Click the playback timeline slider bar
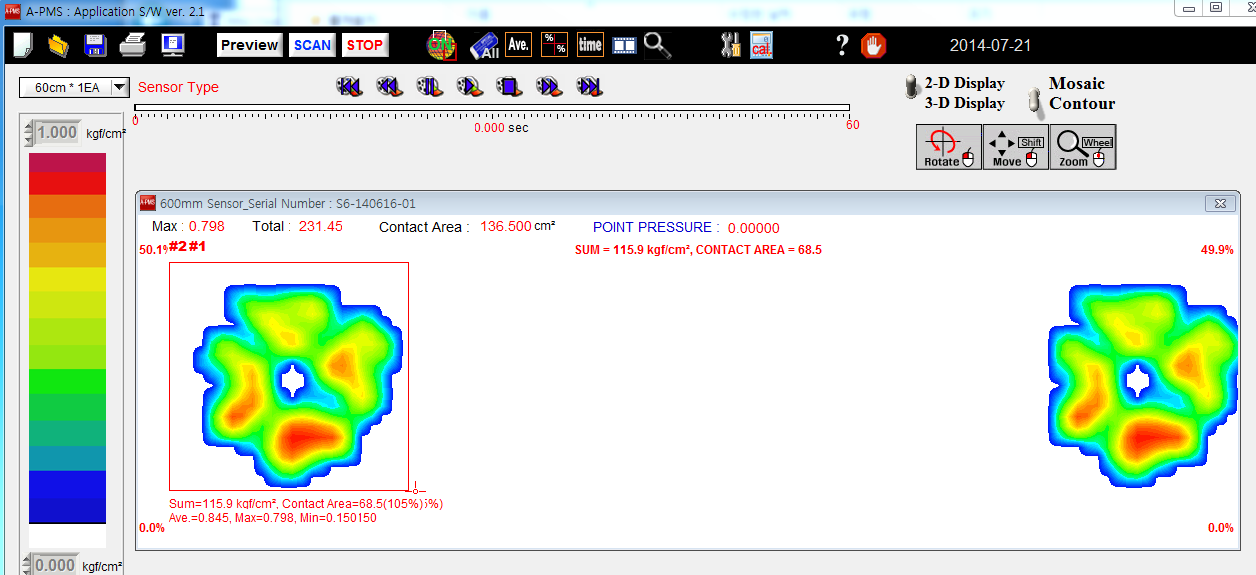 pos(491,107)
